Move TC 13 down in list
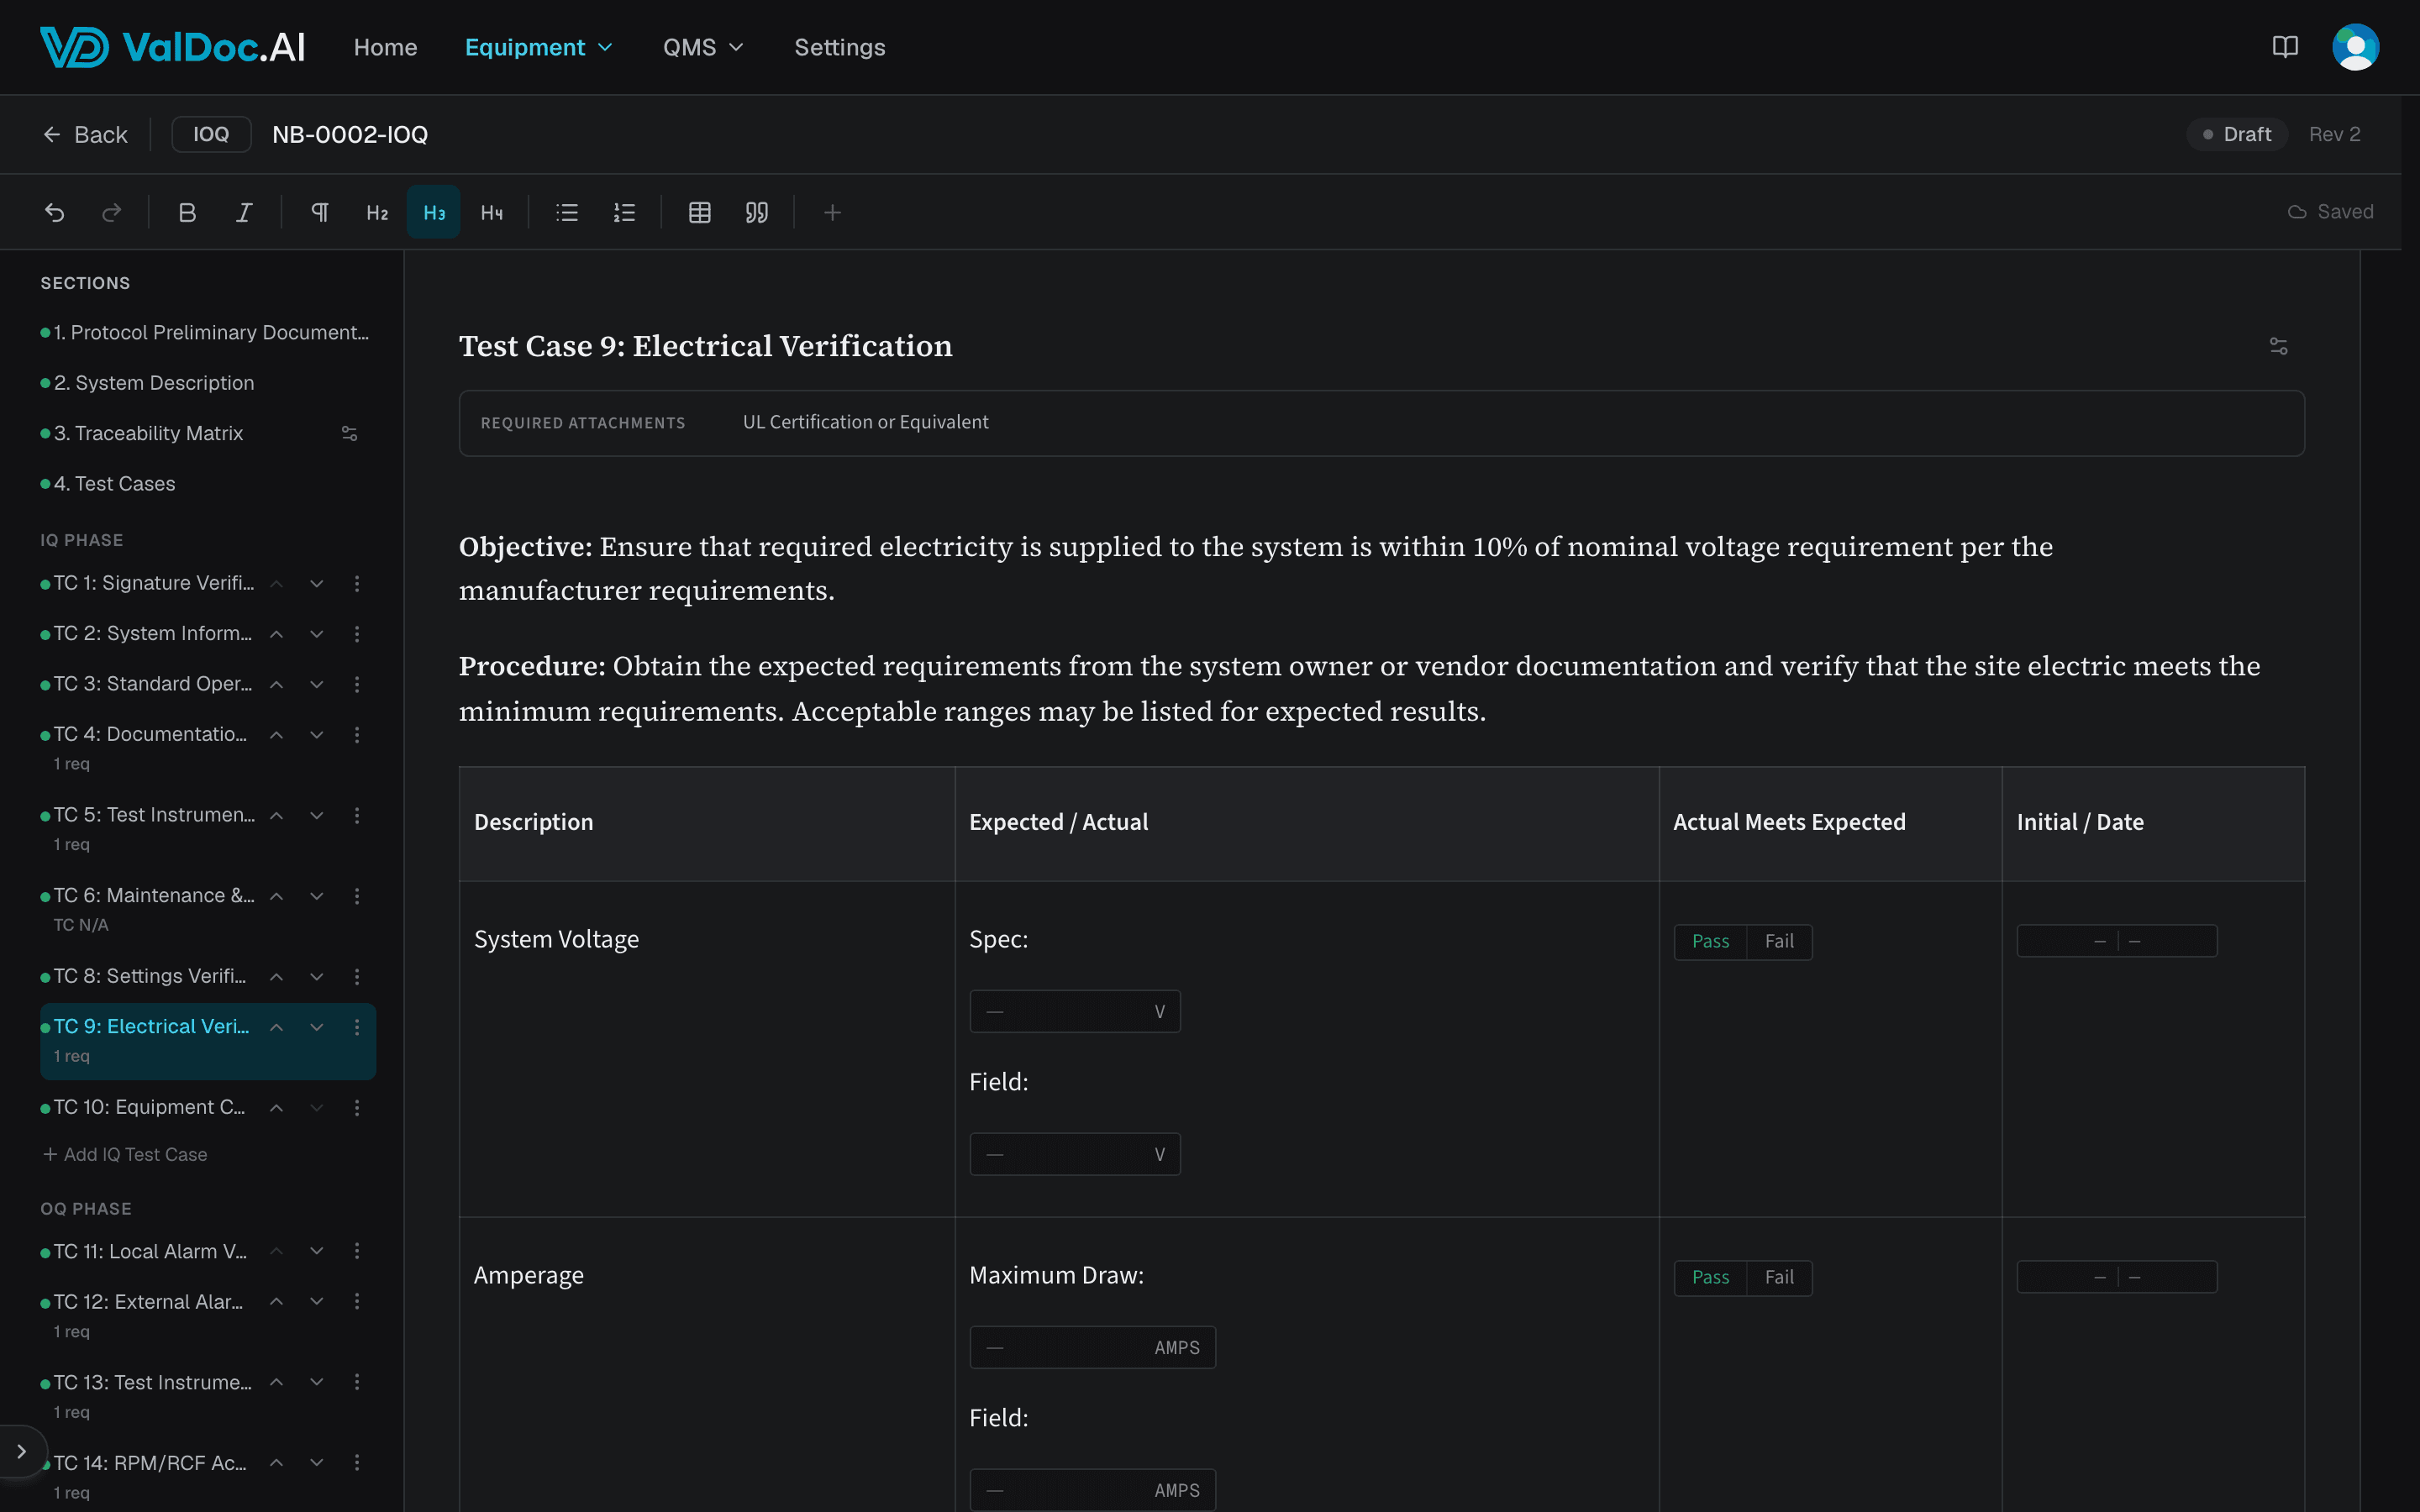The height and width of the screenshot is (1512, 2420). 317,1382
